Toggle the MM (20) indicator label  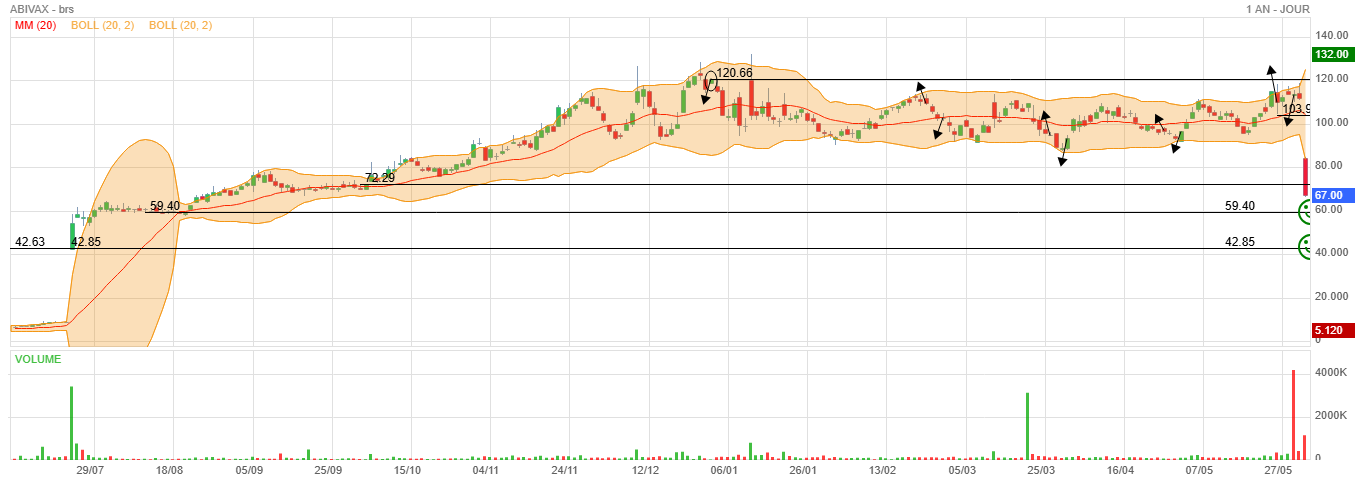coord(35,25)
